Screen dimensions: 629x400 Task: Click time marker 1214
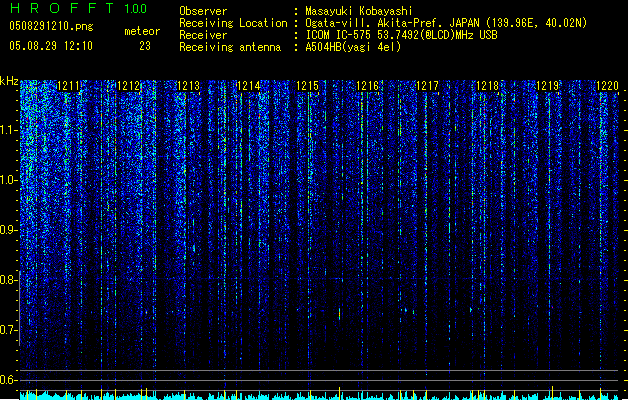coord(248,86)
